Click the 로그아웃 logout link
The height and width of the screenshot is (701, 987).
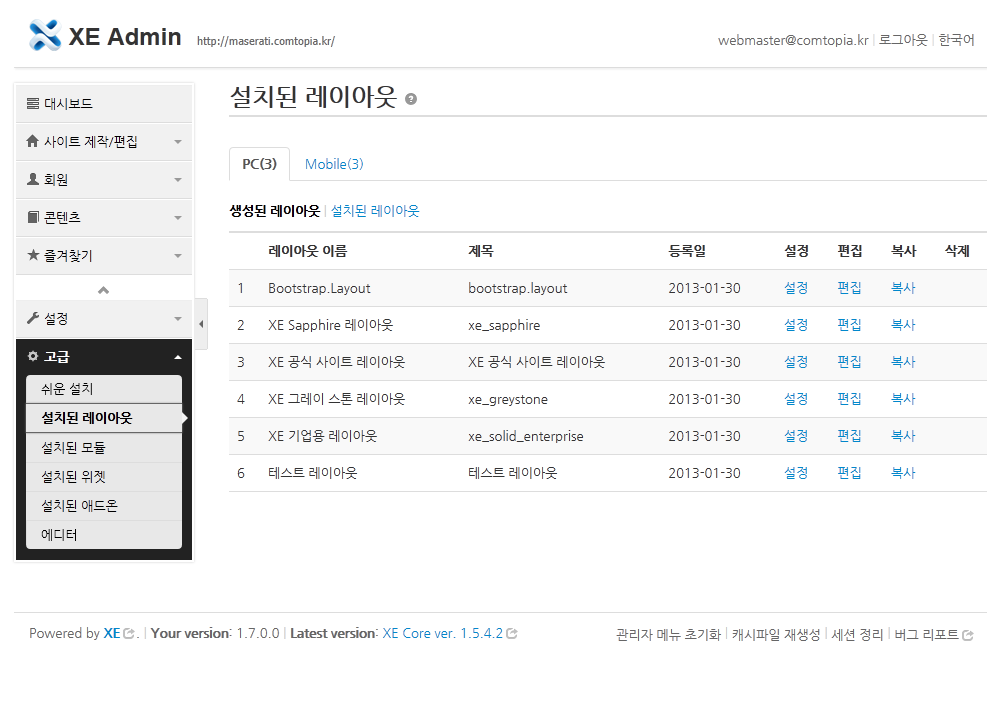click(x=903, y=41)
